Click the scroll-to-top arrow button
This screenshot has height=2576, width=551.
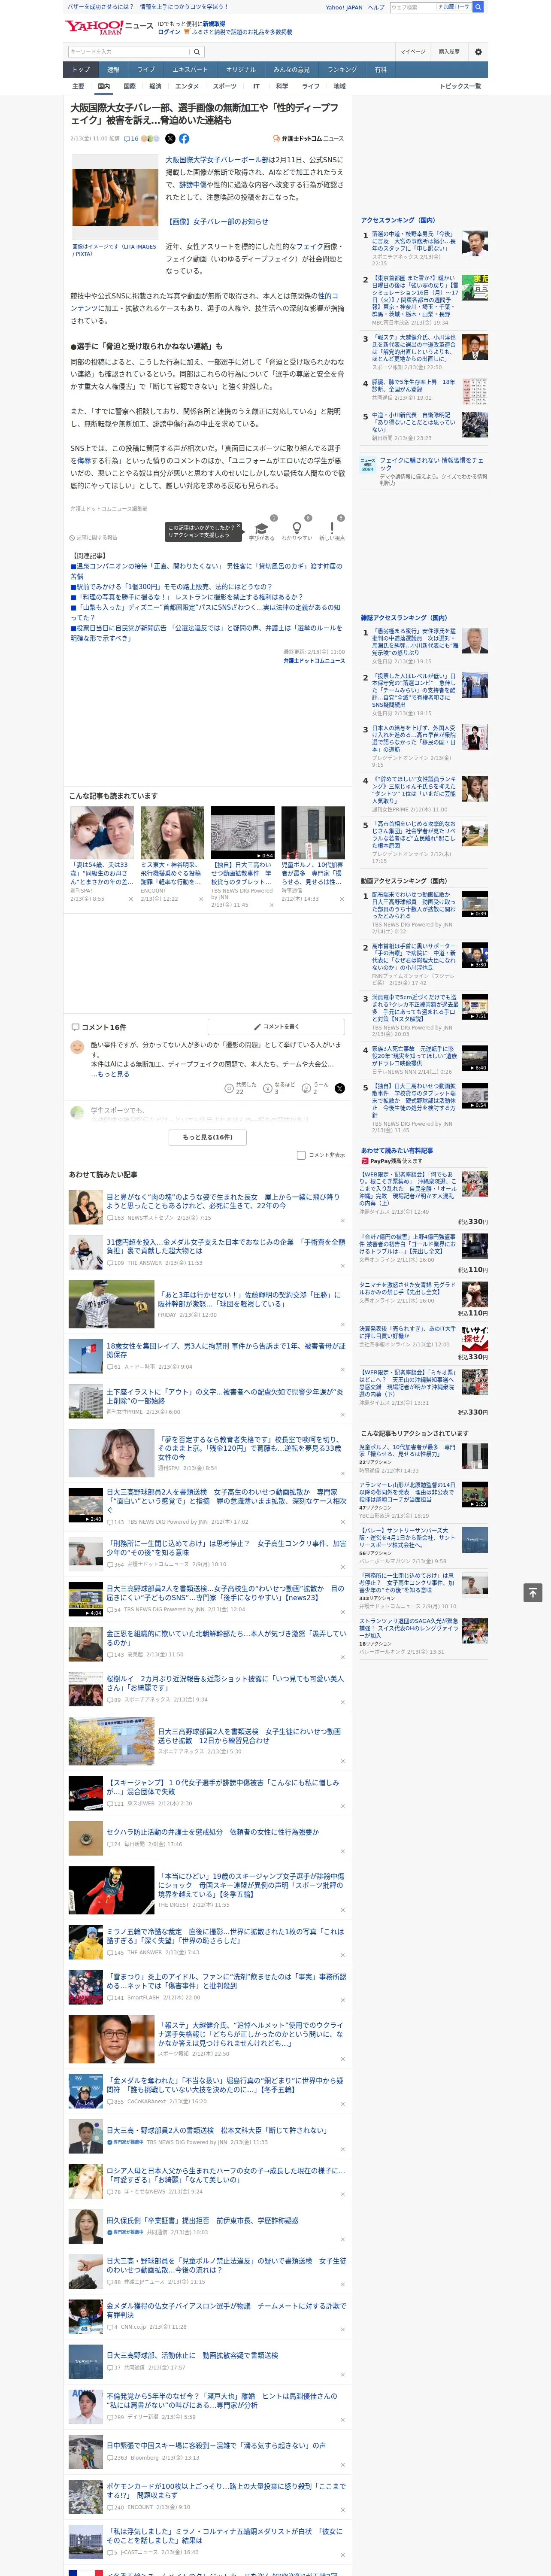(x=533, y=1592)
